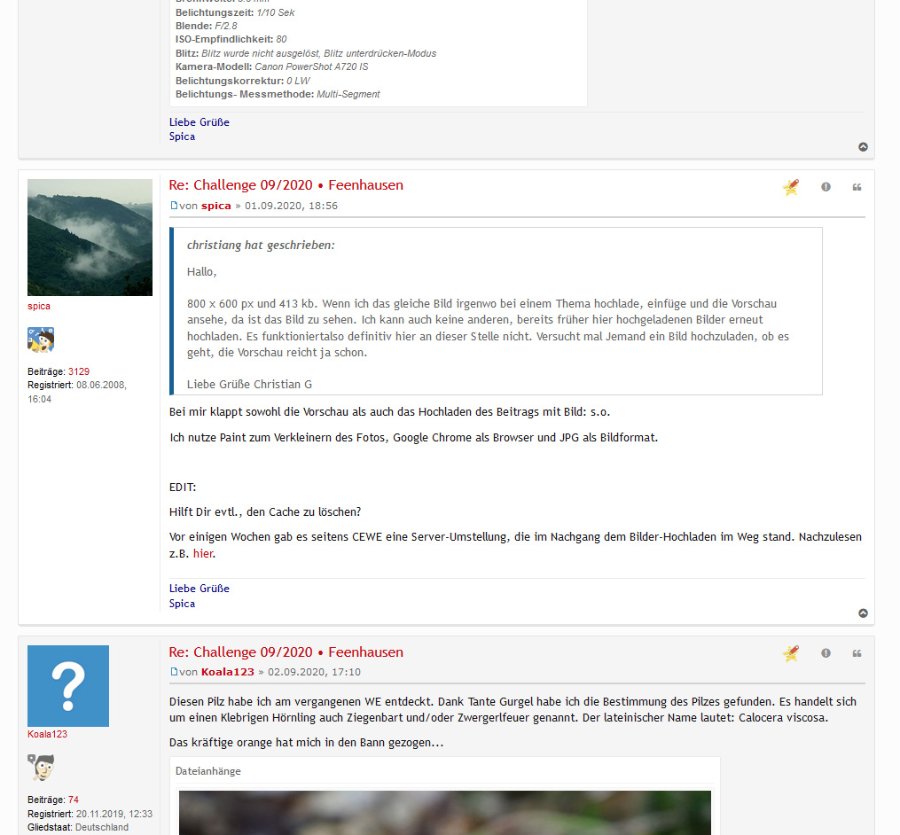This screenshot has height=835, width=900.
Task: Jump to top using arrow below spica's post
Action: click(x=863, y=613)
